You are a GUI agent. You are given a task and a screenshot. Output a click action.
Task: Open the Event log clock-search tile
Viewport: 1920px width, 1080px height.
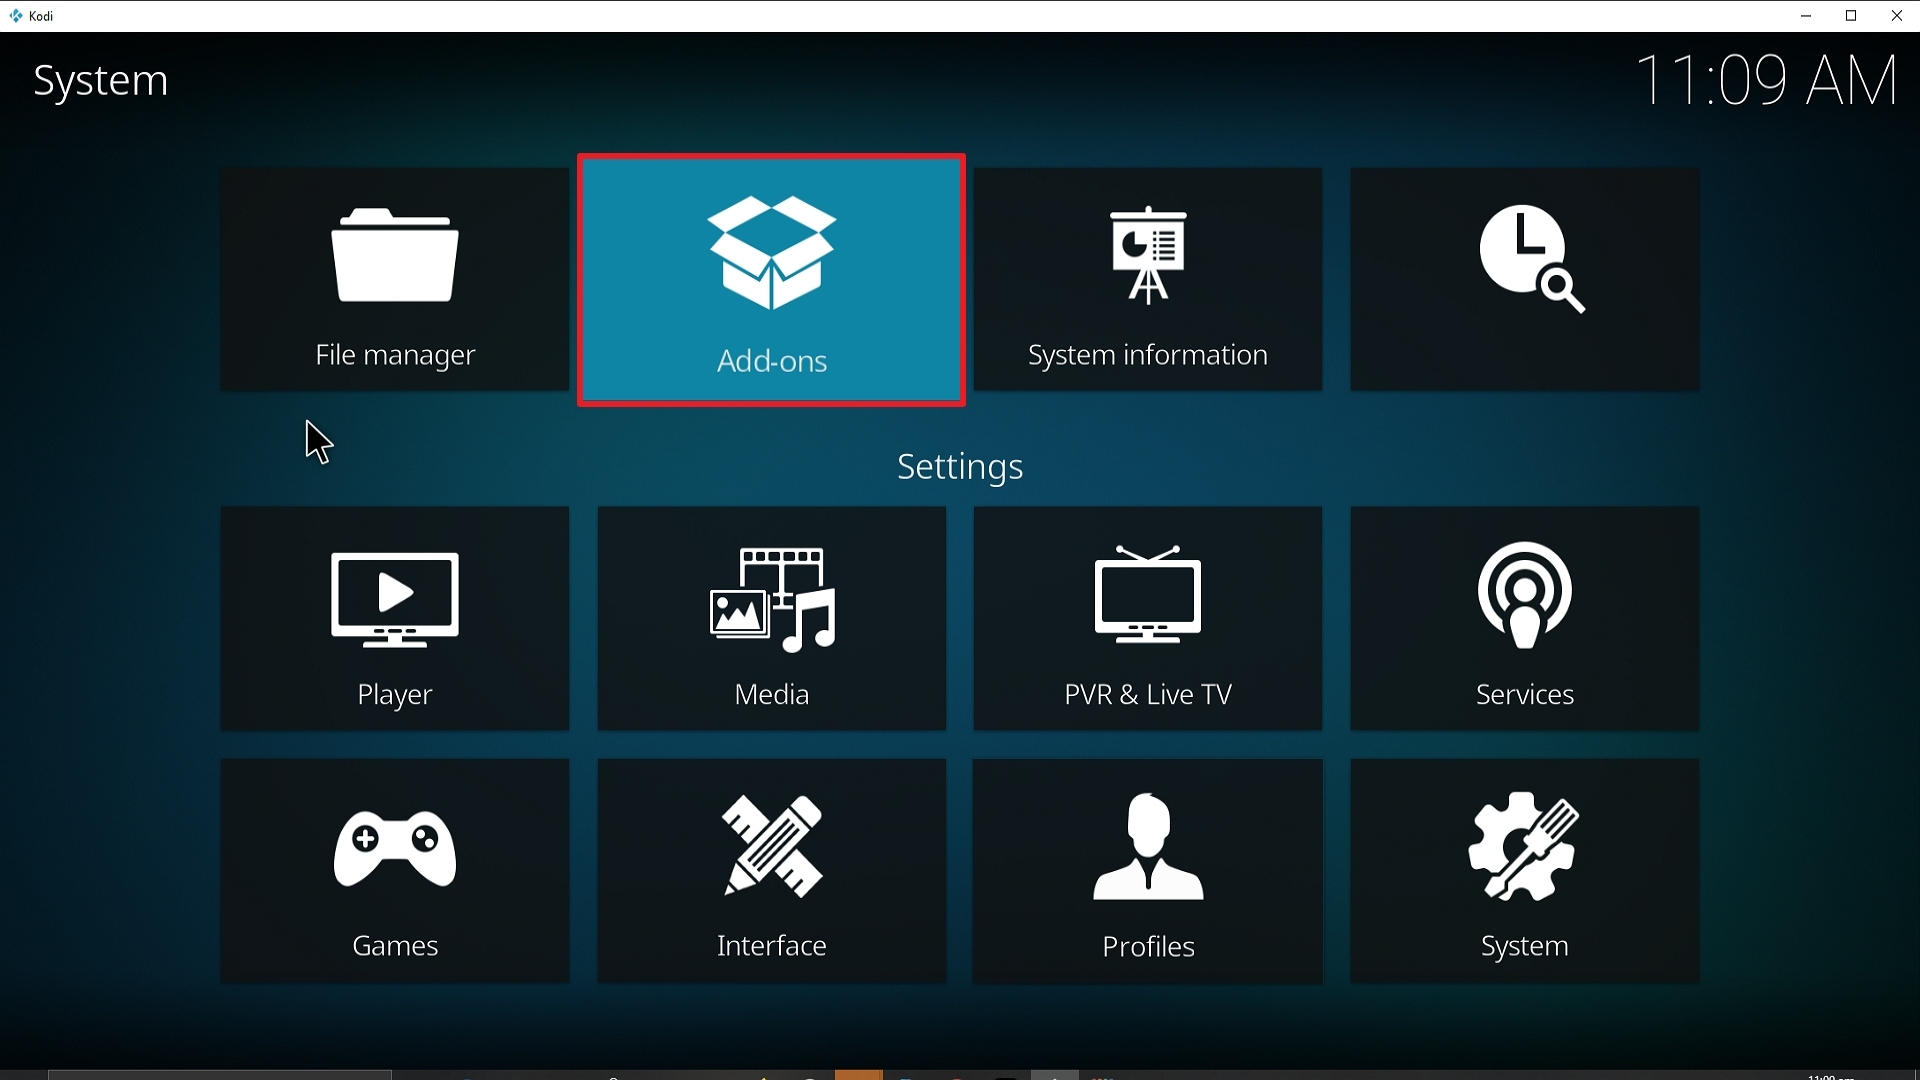coord(1525,280)
